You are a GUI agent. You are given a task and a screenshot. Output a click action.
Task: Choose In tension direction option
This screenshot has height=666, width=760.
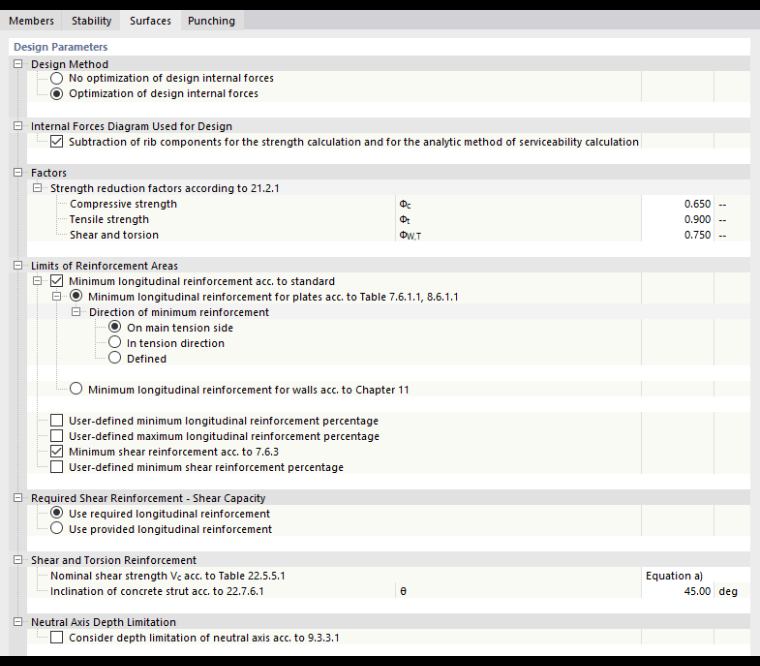click(114, 342)
